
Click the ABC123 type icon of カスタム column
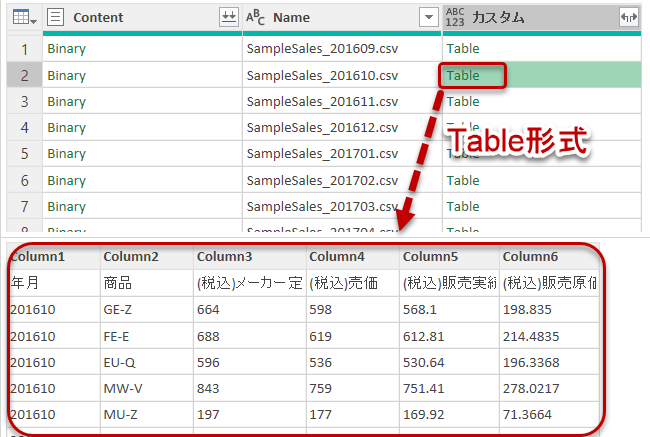coord(455,17)
